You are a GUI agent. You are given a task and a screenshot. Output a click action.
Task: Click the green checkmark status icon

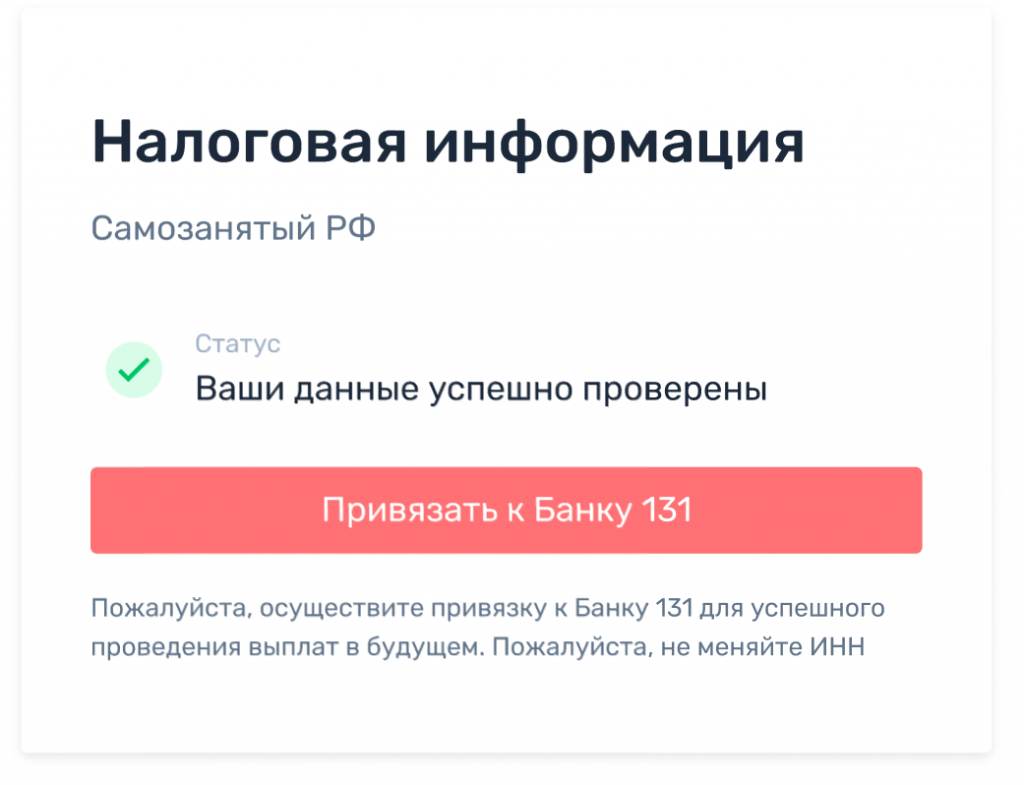click(133, 370)
